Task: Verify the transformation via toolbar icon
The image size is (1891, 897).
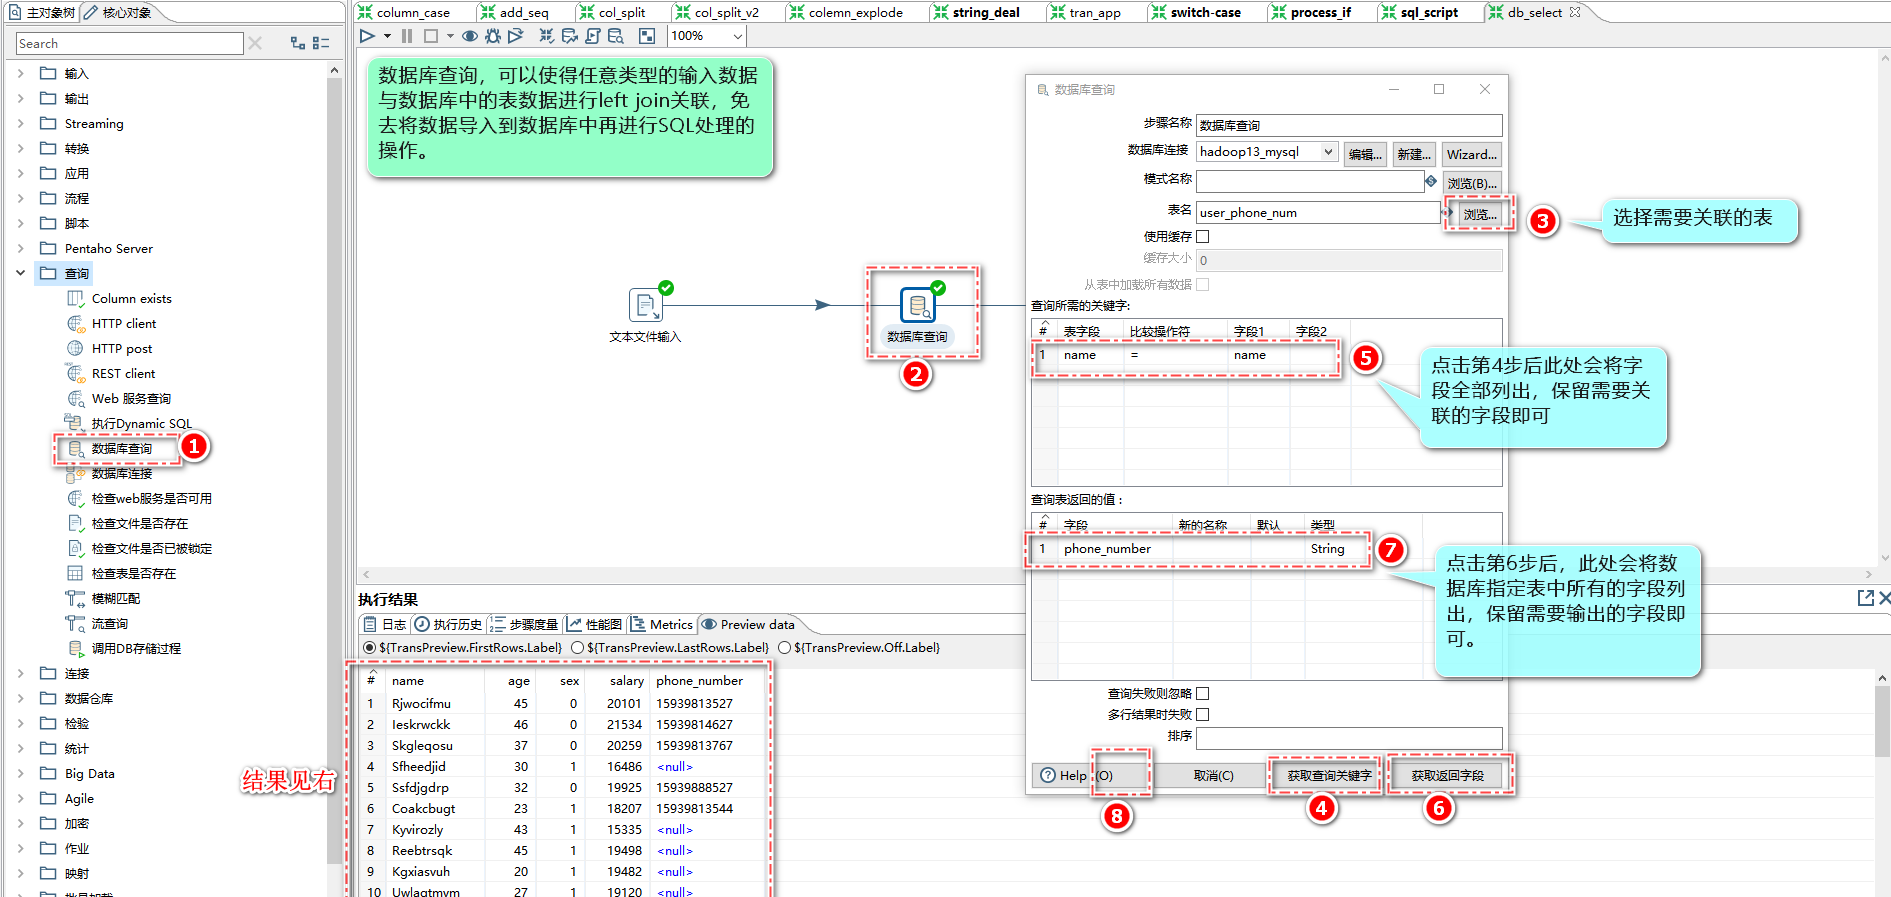Action: [x=546, y=36]
